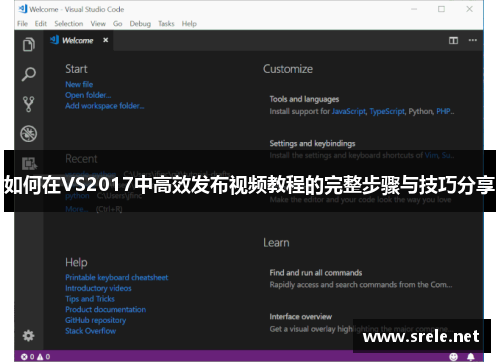The image size is (500, 362).
Task: Minimize the Visual Studio Code window
Action: pyautogui.click(x=414, y=9)
